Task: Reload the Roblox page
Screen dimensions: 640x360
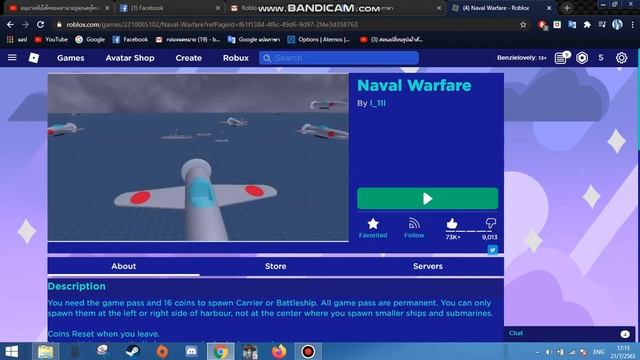Action: click(40, 24)
